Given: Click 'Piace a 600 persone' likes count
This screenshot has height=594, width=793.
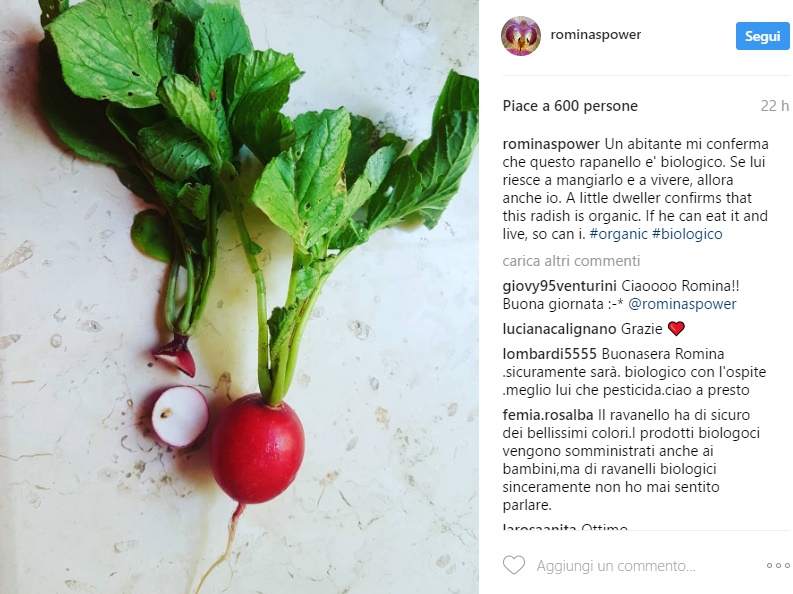Looking at the screenshot, I should pyautogui.click(x=570, y=106).
